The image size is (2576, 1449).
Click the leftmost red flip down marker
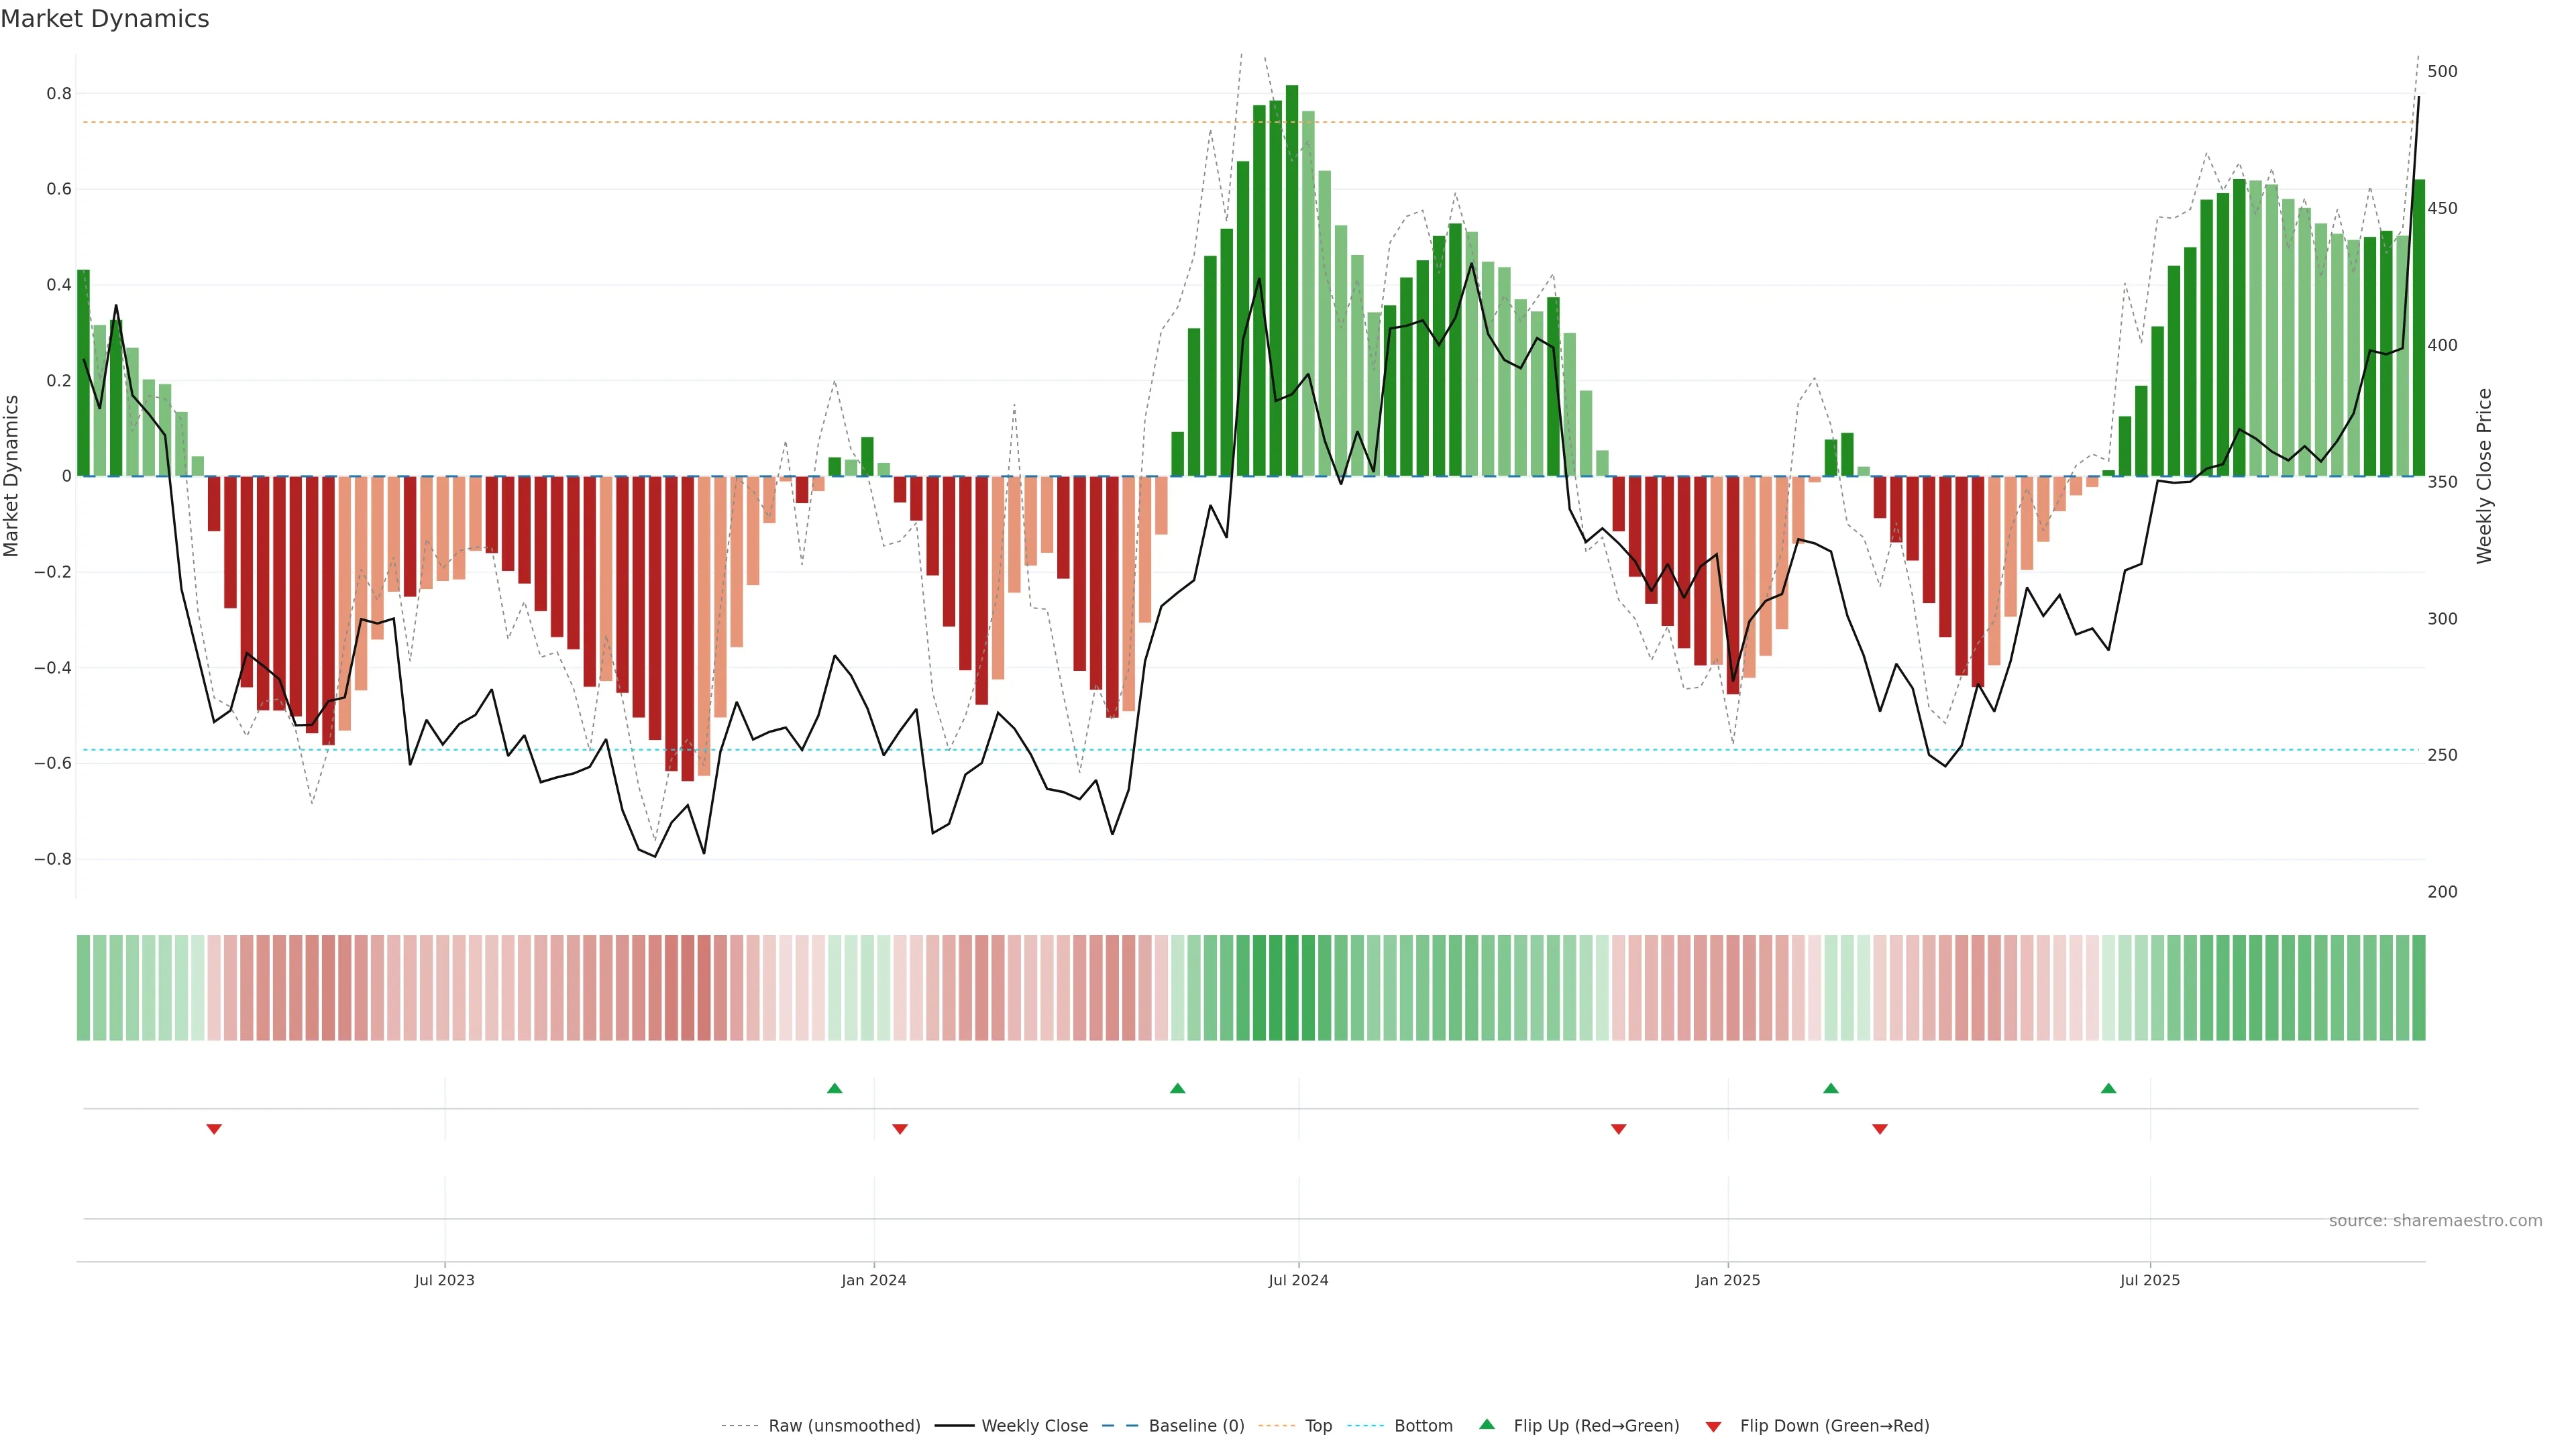(214, 1129)
